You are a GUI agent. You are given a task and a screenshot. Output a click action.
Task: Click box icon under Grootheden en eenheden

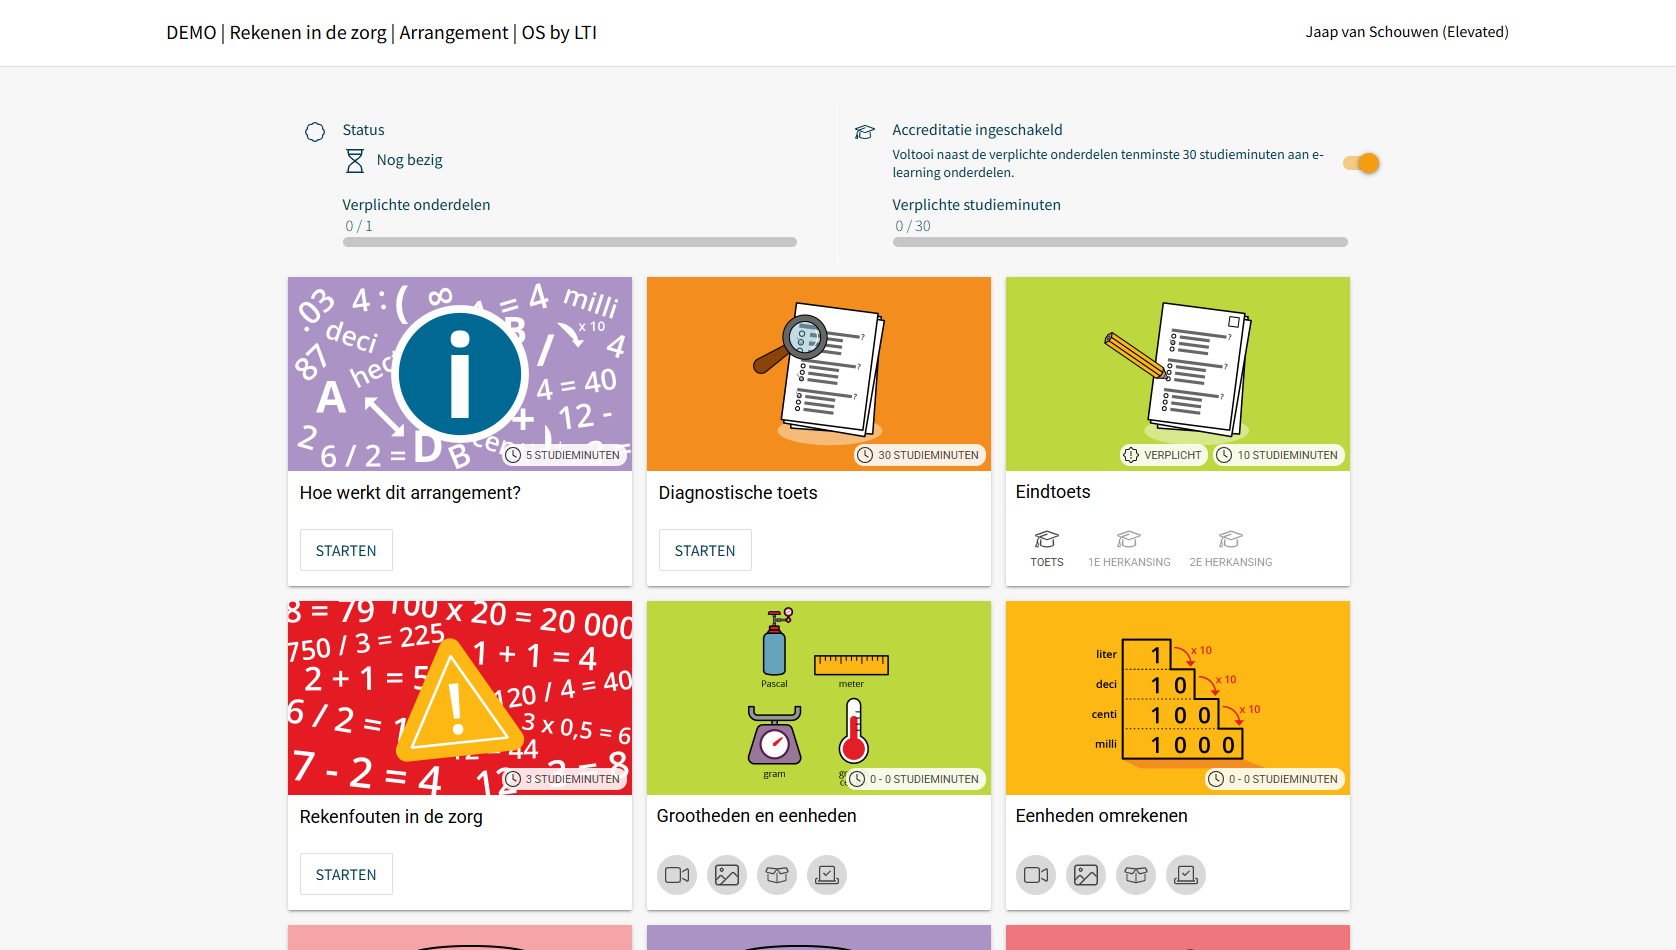click(777, 875)
